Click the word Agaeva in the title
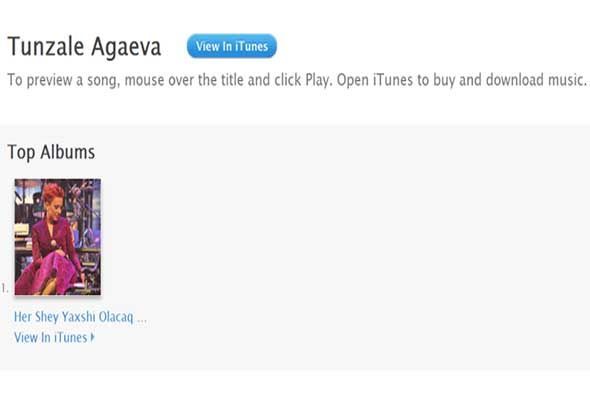The image size is (590, 400). tap(126, 47)
